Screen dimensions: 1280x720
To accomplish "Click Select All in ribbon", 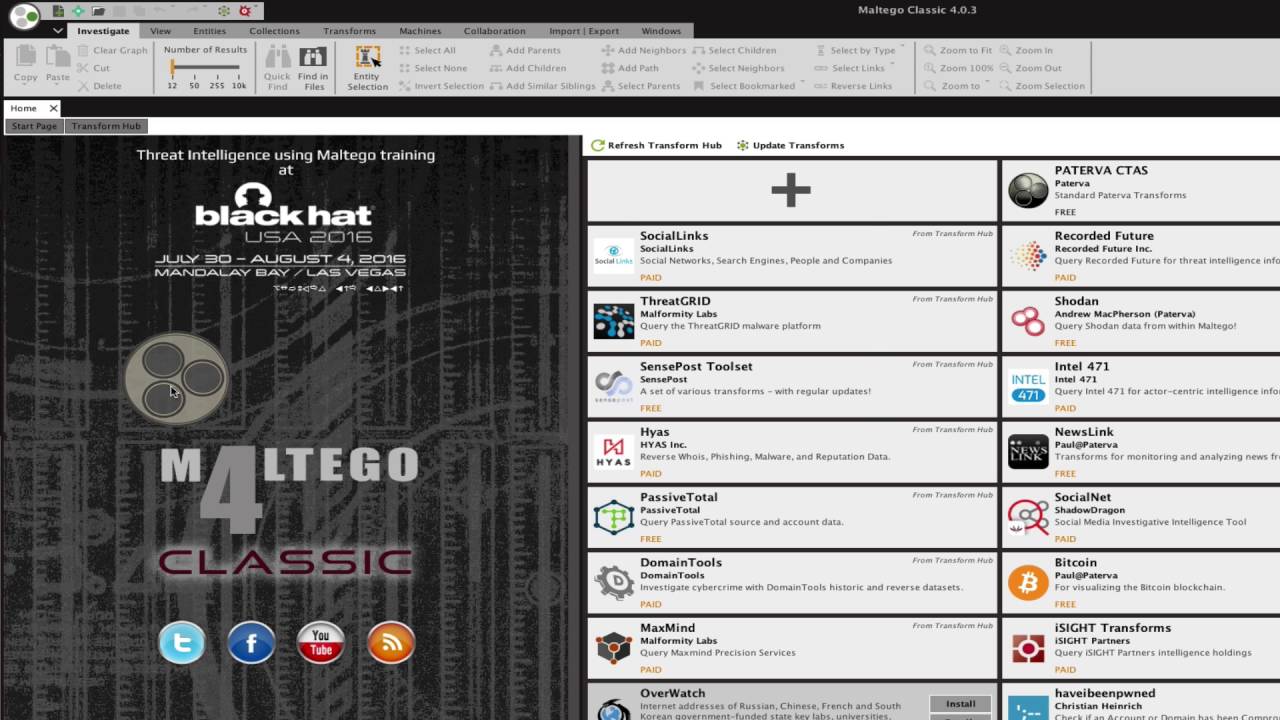I will tap(427, 50).
